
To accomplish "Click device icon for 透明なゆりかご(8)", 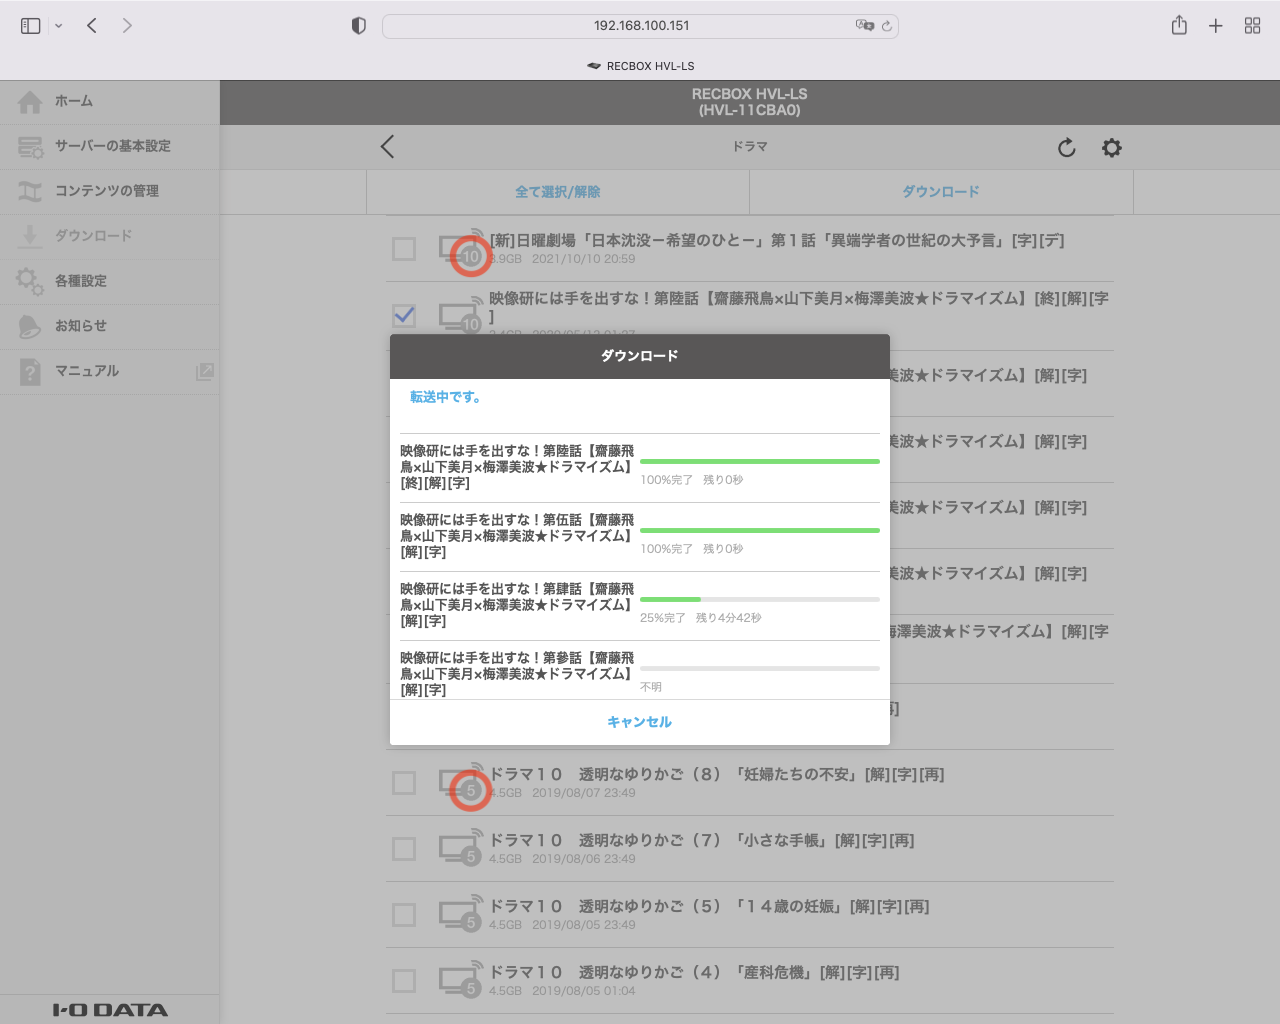I will pos(461,782).
